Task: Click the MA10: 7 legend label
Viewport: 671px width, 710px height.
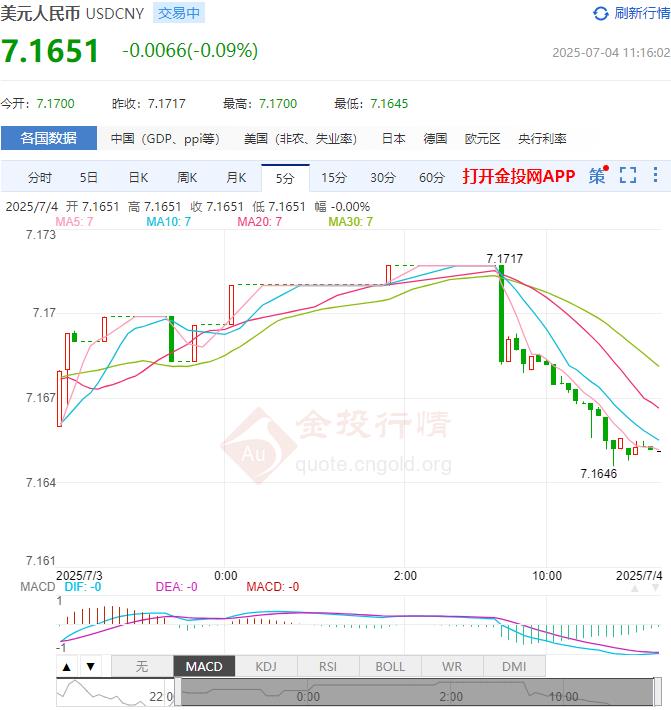Action: pos(168,222)
